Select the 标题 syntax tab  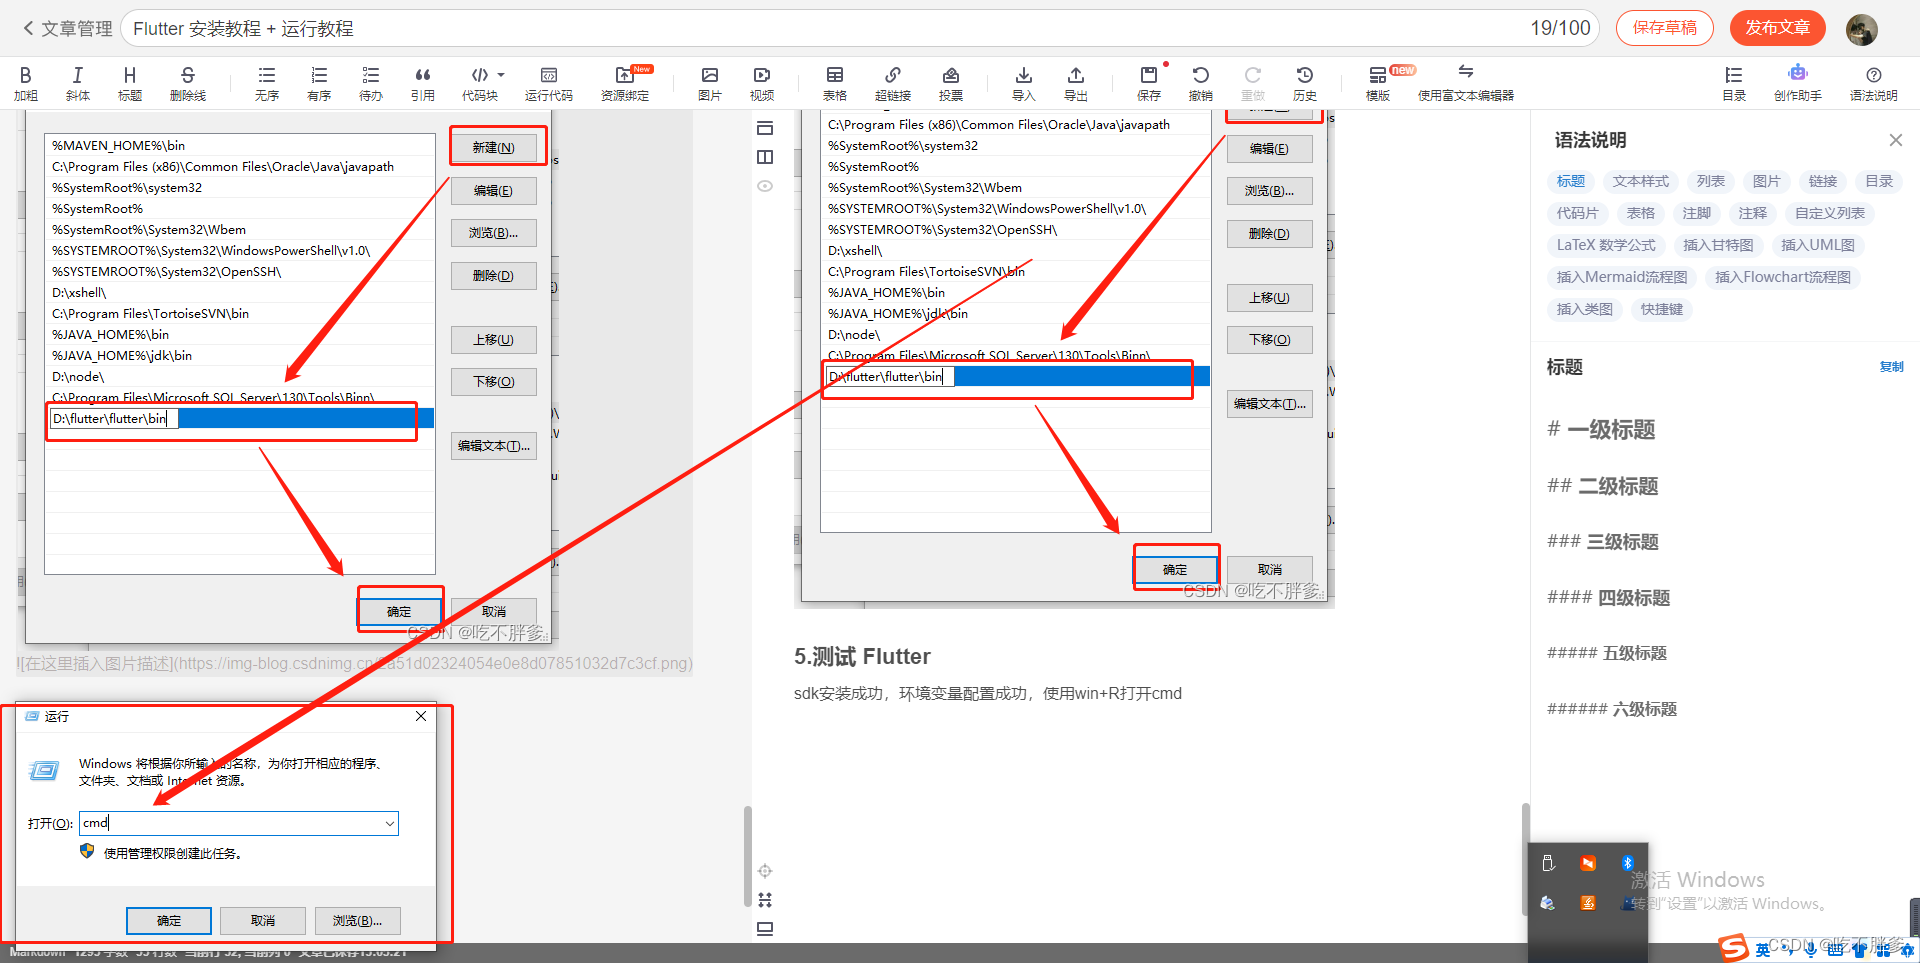1571,181
